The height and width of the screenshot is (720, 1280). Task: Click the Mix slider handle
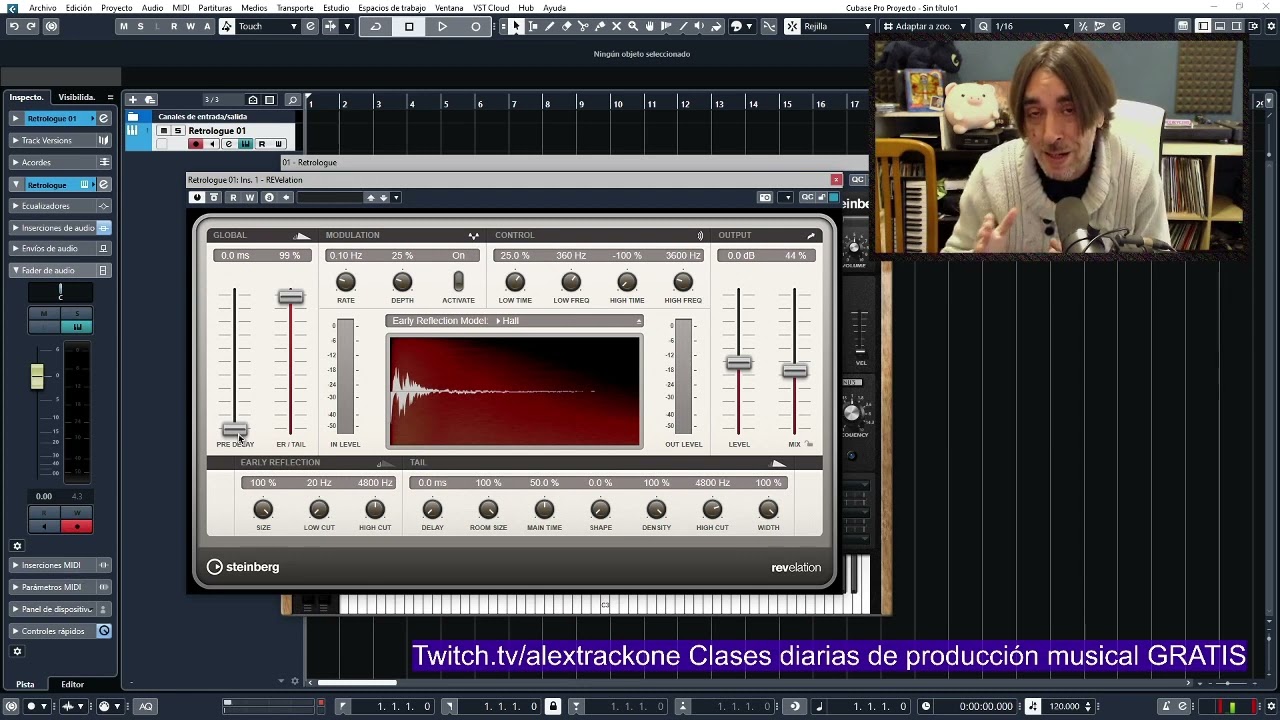[x=794, y=371]
